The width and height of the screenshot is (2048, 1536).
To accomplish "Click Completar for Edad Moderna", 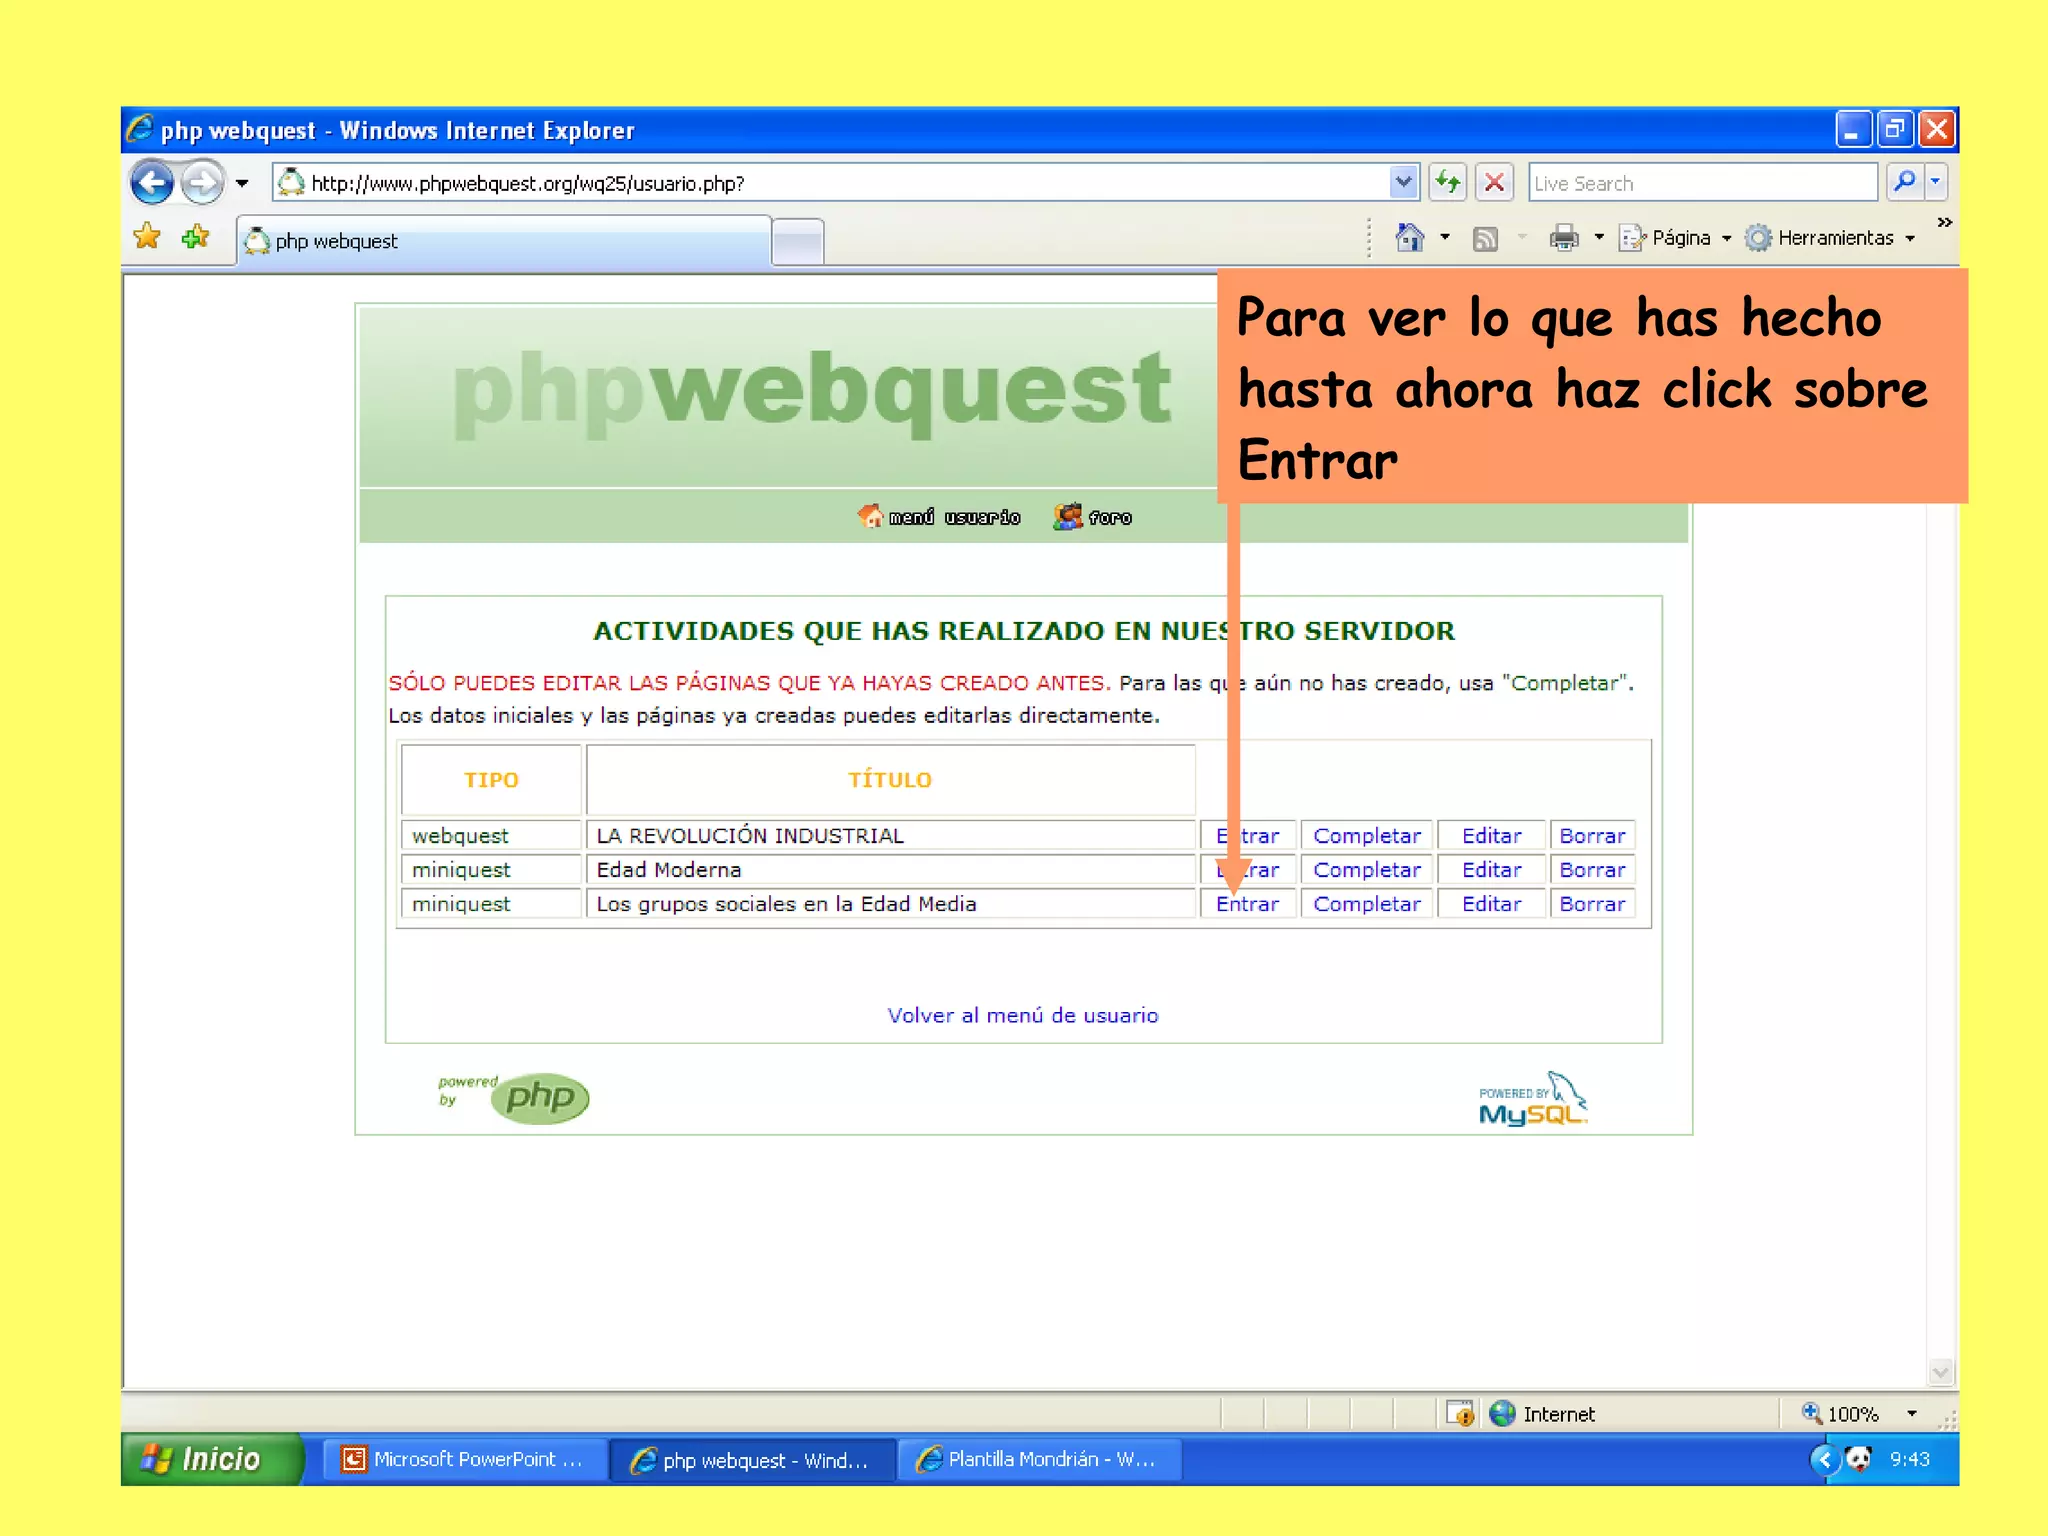I will [1366, 870].
